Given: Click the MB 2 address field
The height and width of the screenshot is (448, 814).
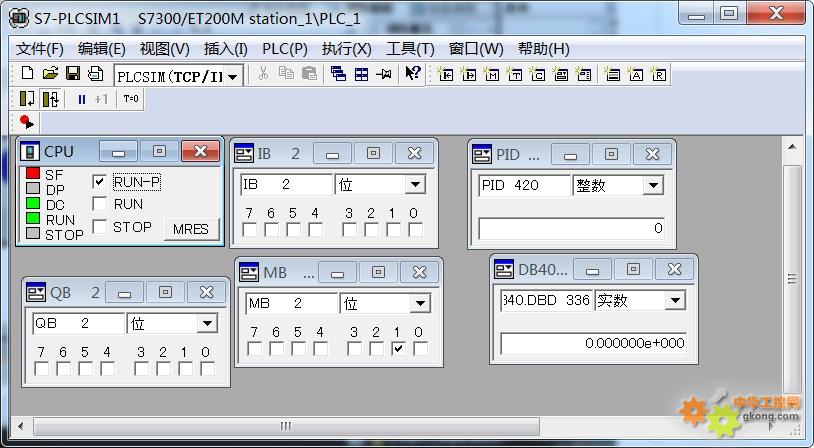Looking at the screenshot, I should 292,303.
